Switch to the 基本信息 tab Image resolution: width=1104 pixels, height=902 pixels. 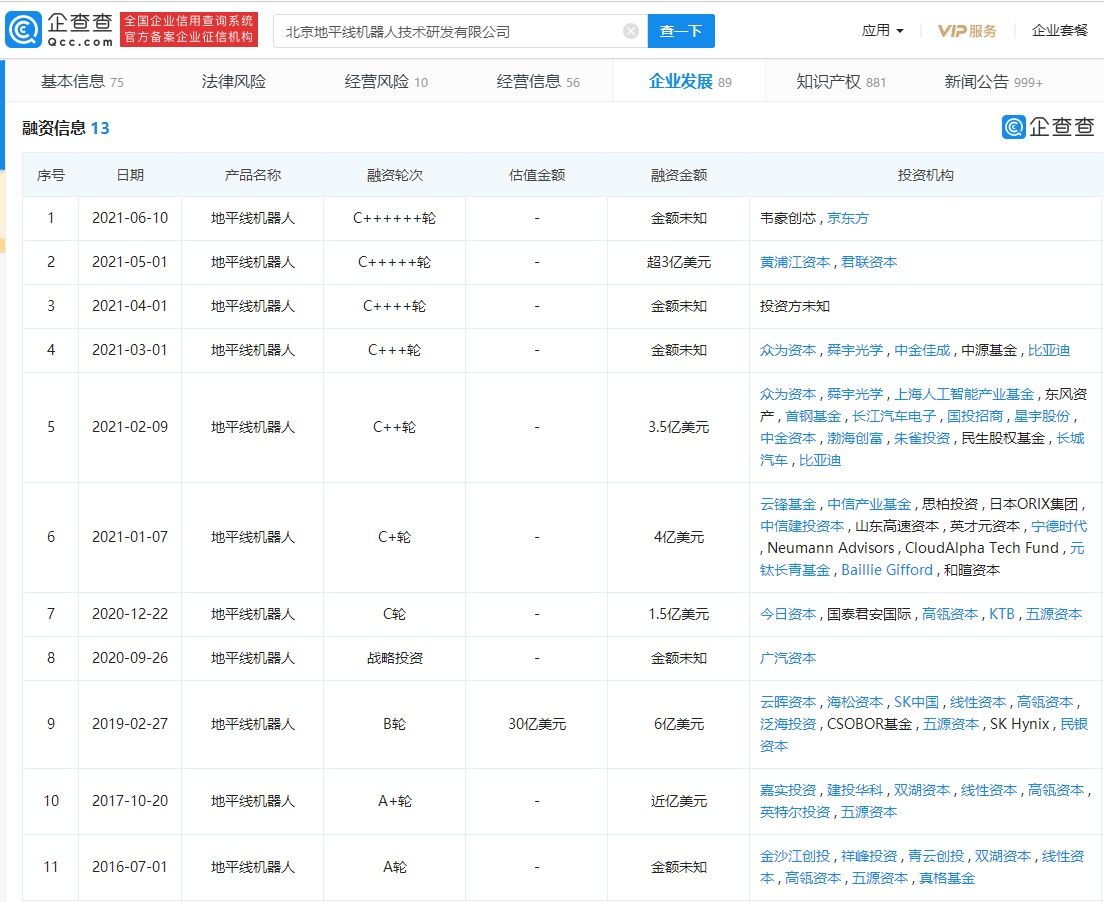click(82, 82)
